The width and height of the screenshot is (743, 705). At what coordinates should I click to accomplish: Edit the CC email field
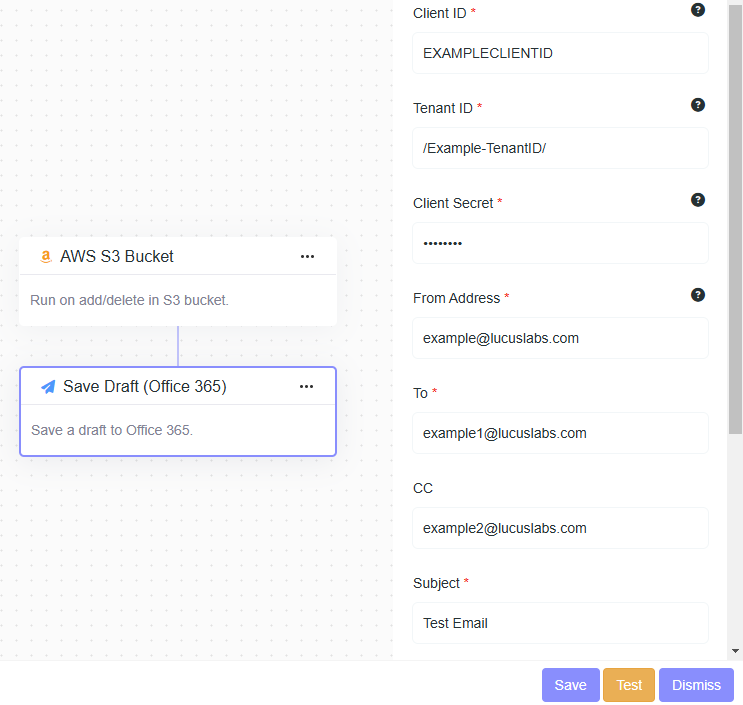pos(560,528)
